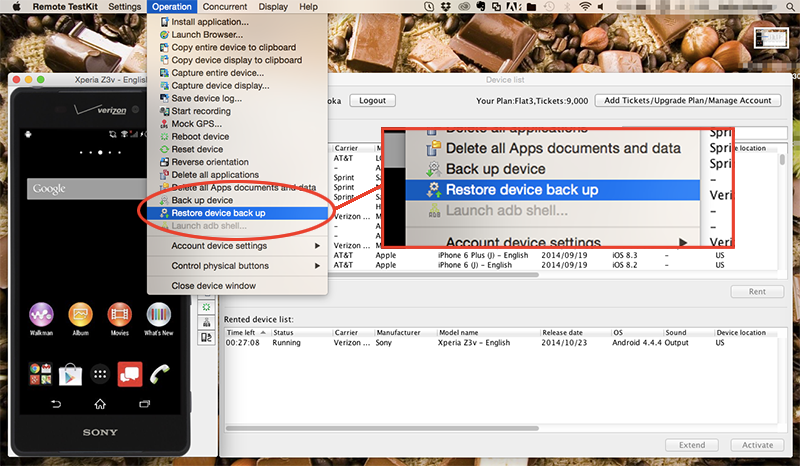Click the volume icon in the menu bar
Image resolution: width=800 pixels, height=466 pixels.
pos(601,7)
